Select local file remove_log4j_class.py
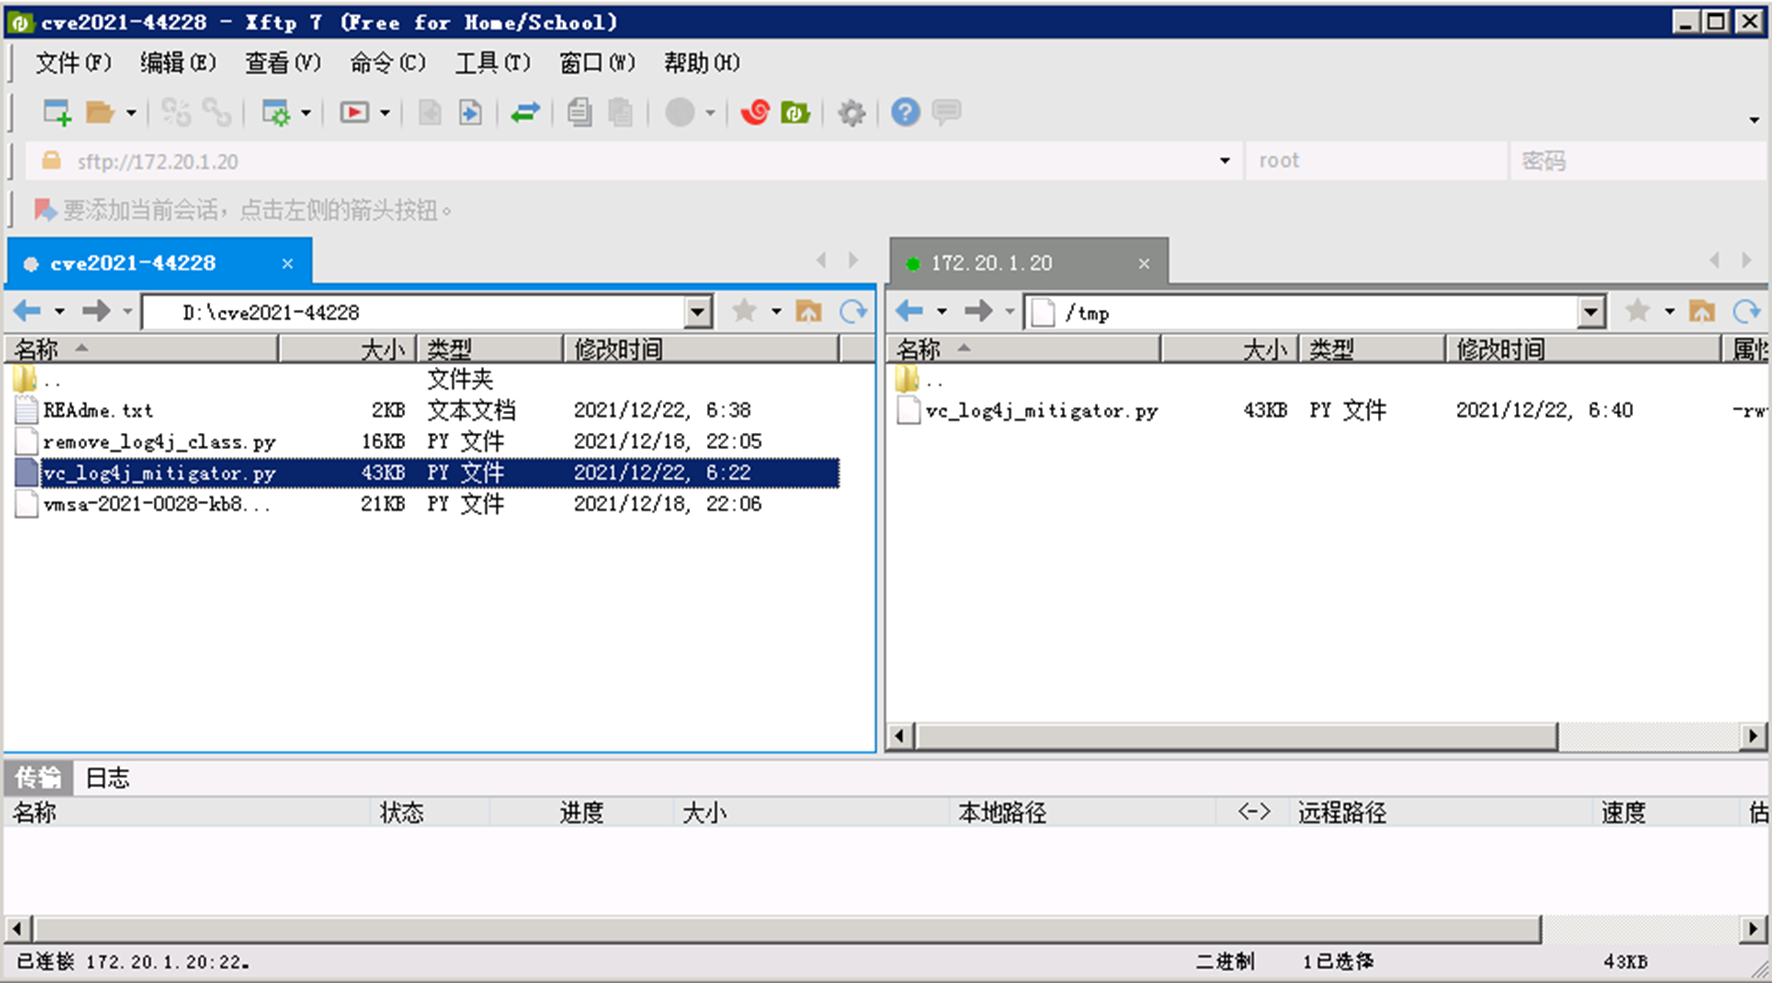The image size is (1772, 983). [427, 441]
